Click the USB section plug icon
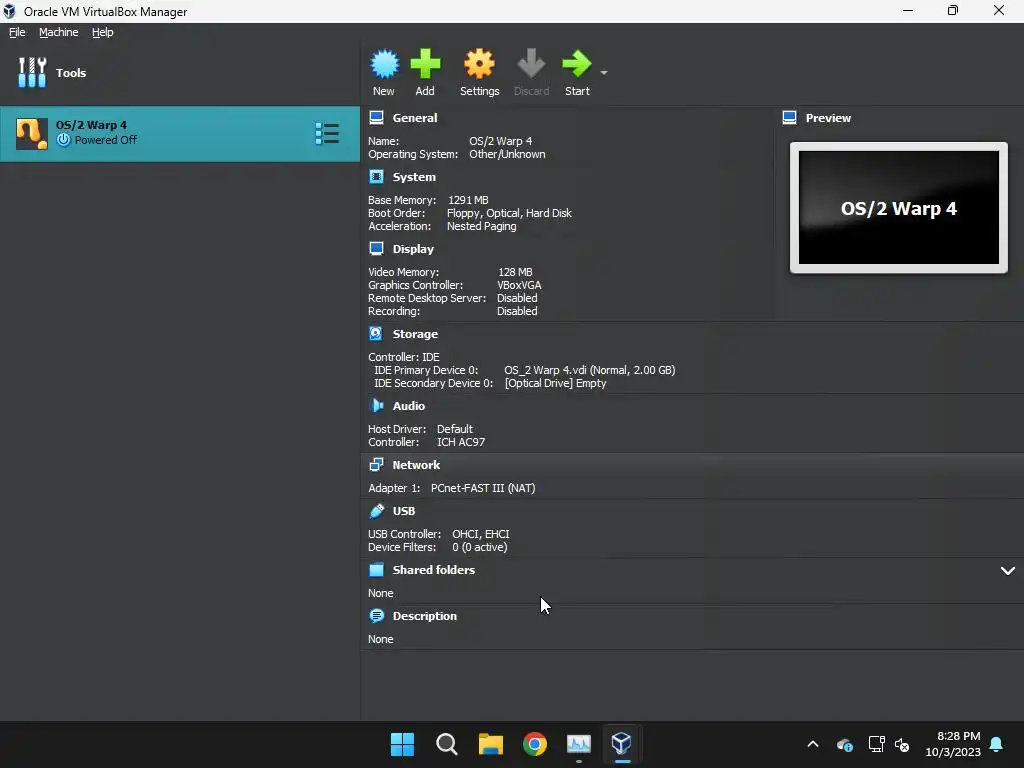This screenshot has width=1024, height=768. 376,511
